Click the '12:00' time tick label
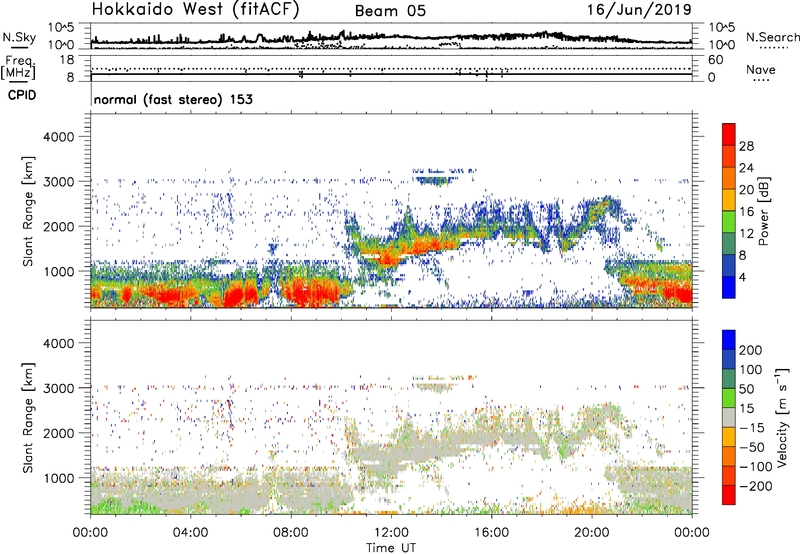The height and width of the screenshot is (554, 800). click(x=391, y=532)
